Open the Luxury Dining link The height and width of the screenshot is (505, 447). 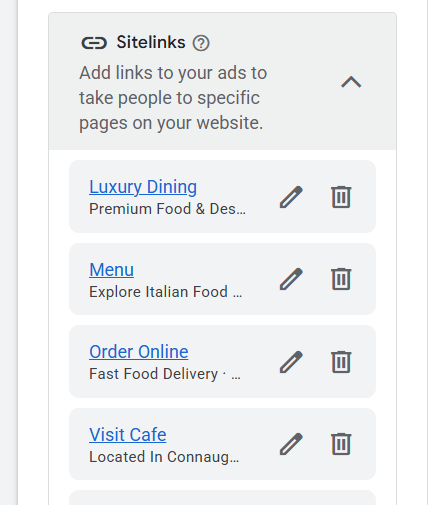(x=143, y=187)
